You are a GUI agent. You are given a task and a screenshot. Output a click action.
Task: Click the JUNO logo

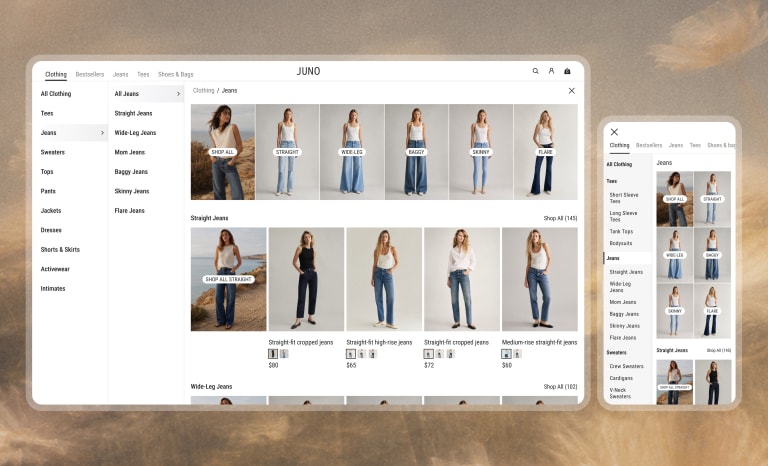pos(309,71)
